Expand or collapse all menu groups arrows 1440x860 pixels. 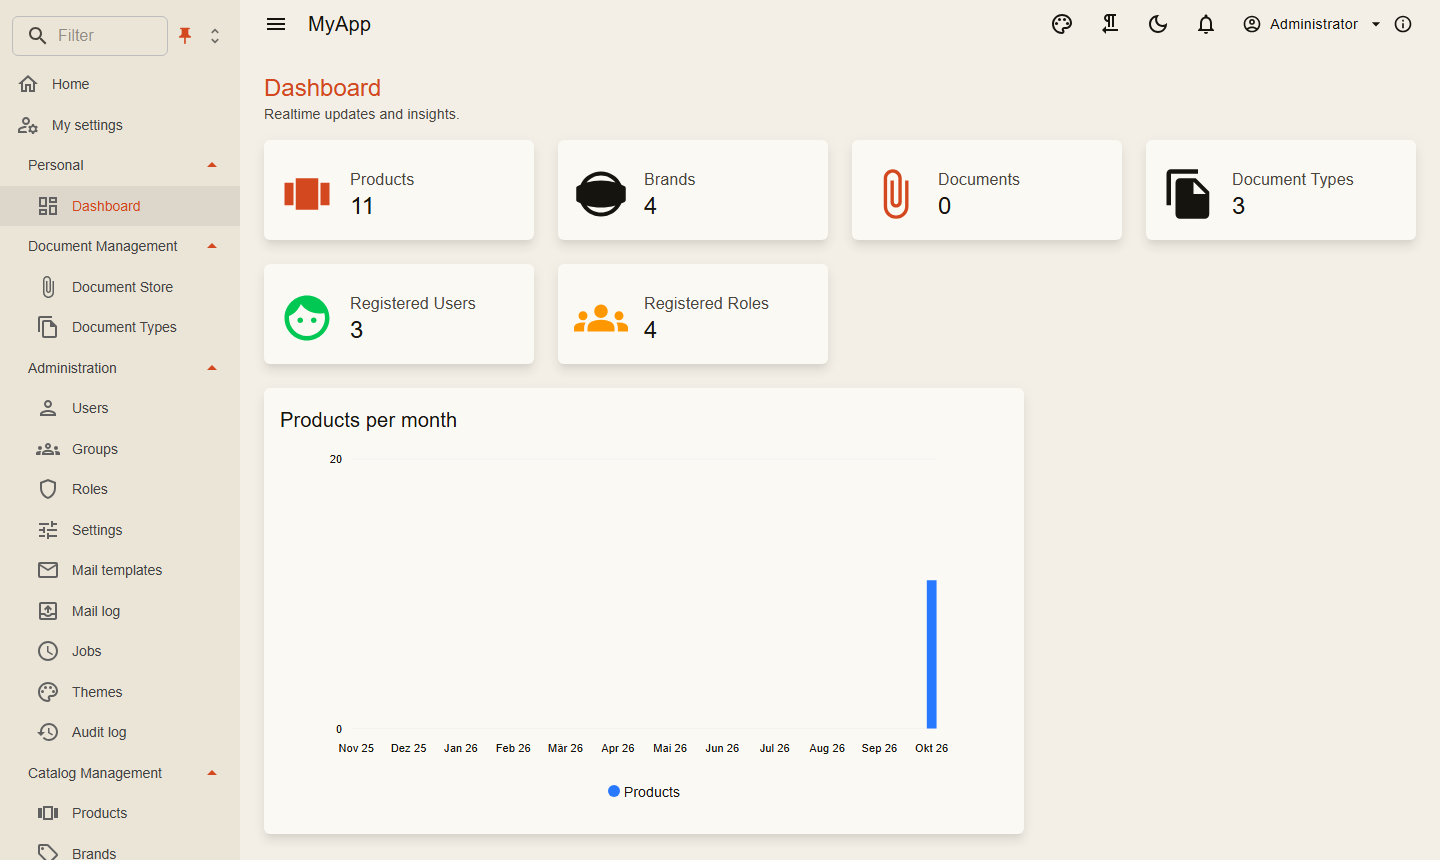tap(215, 36)
